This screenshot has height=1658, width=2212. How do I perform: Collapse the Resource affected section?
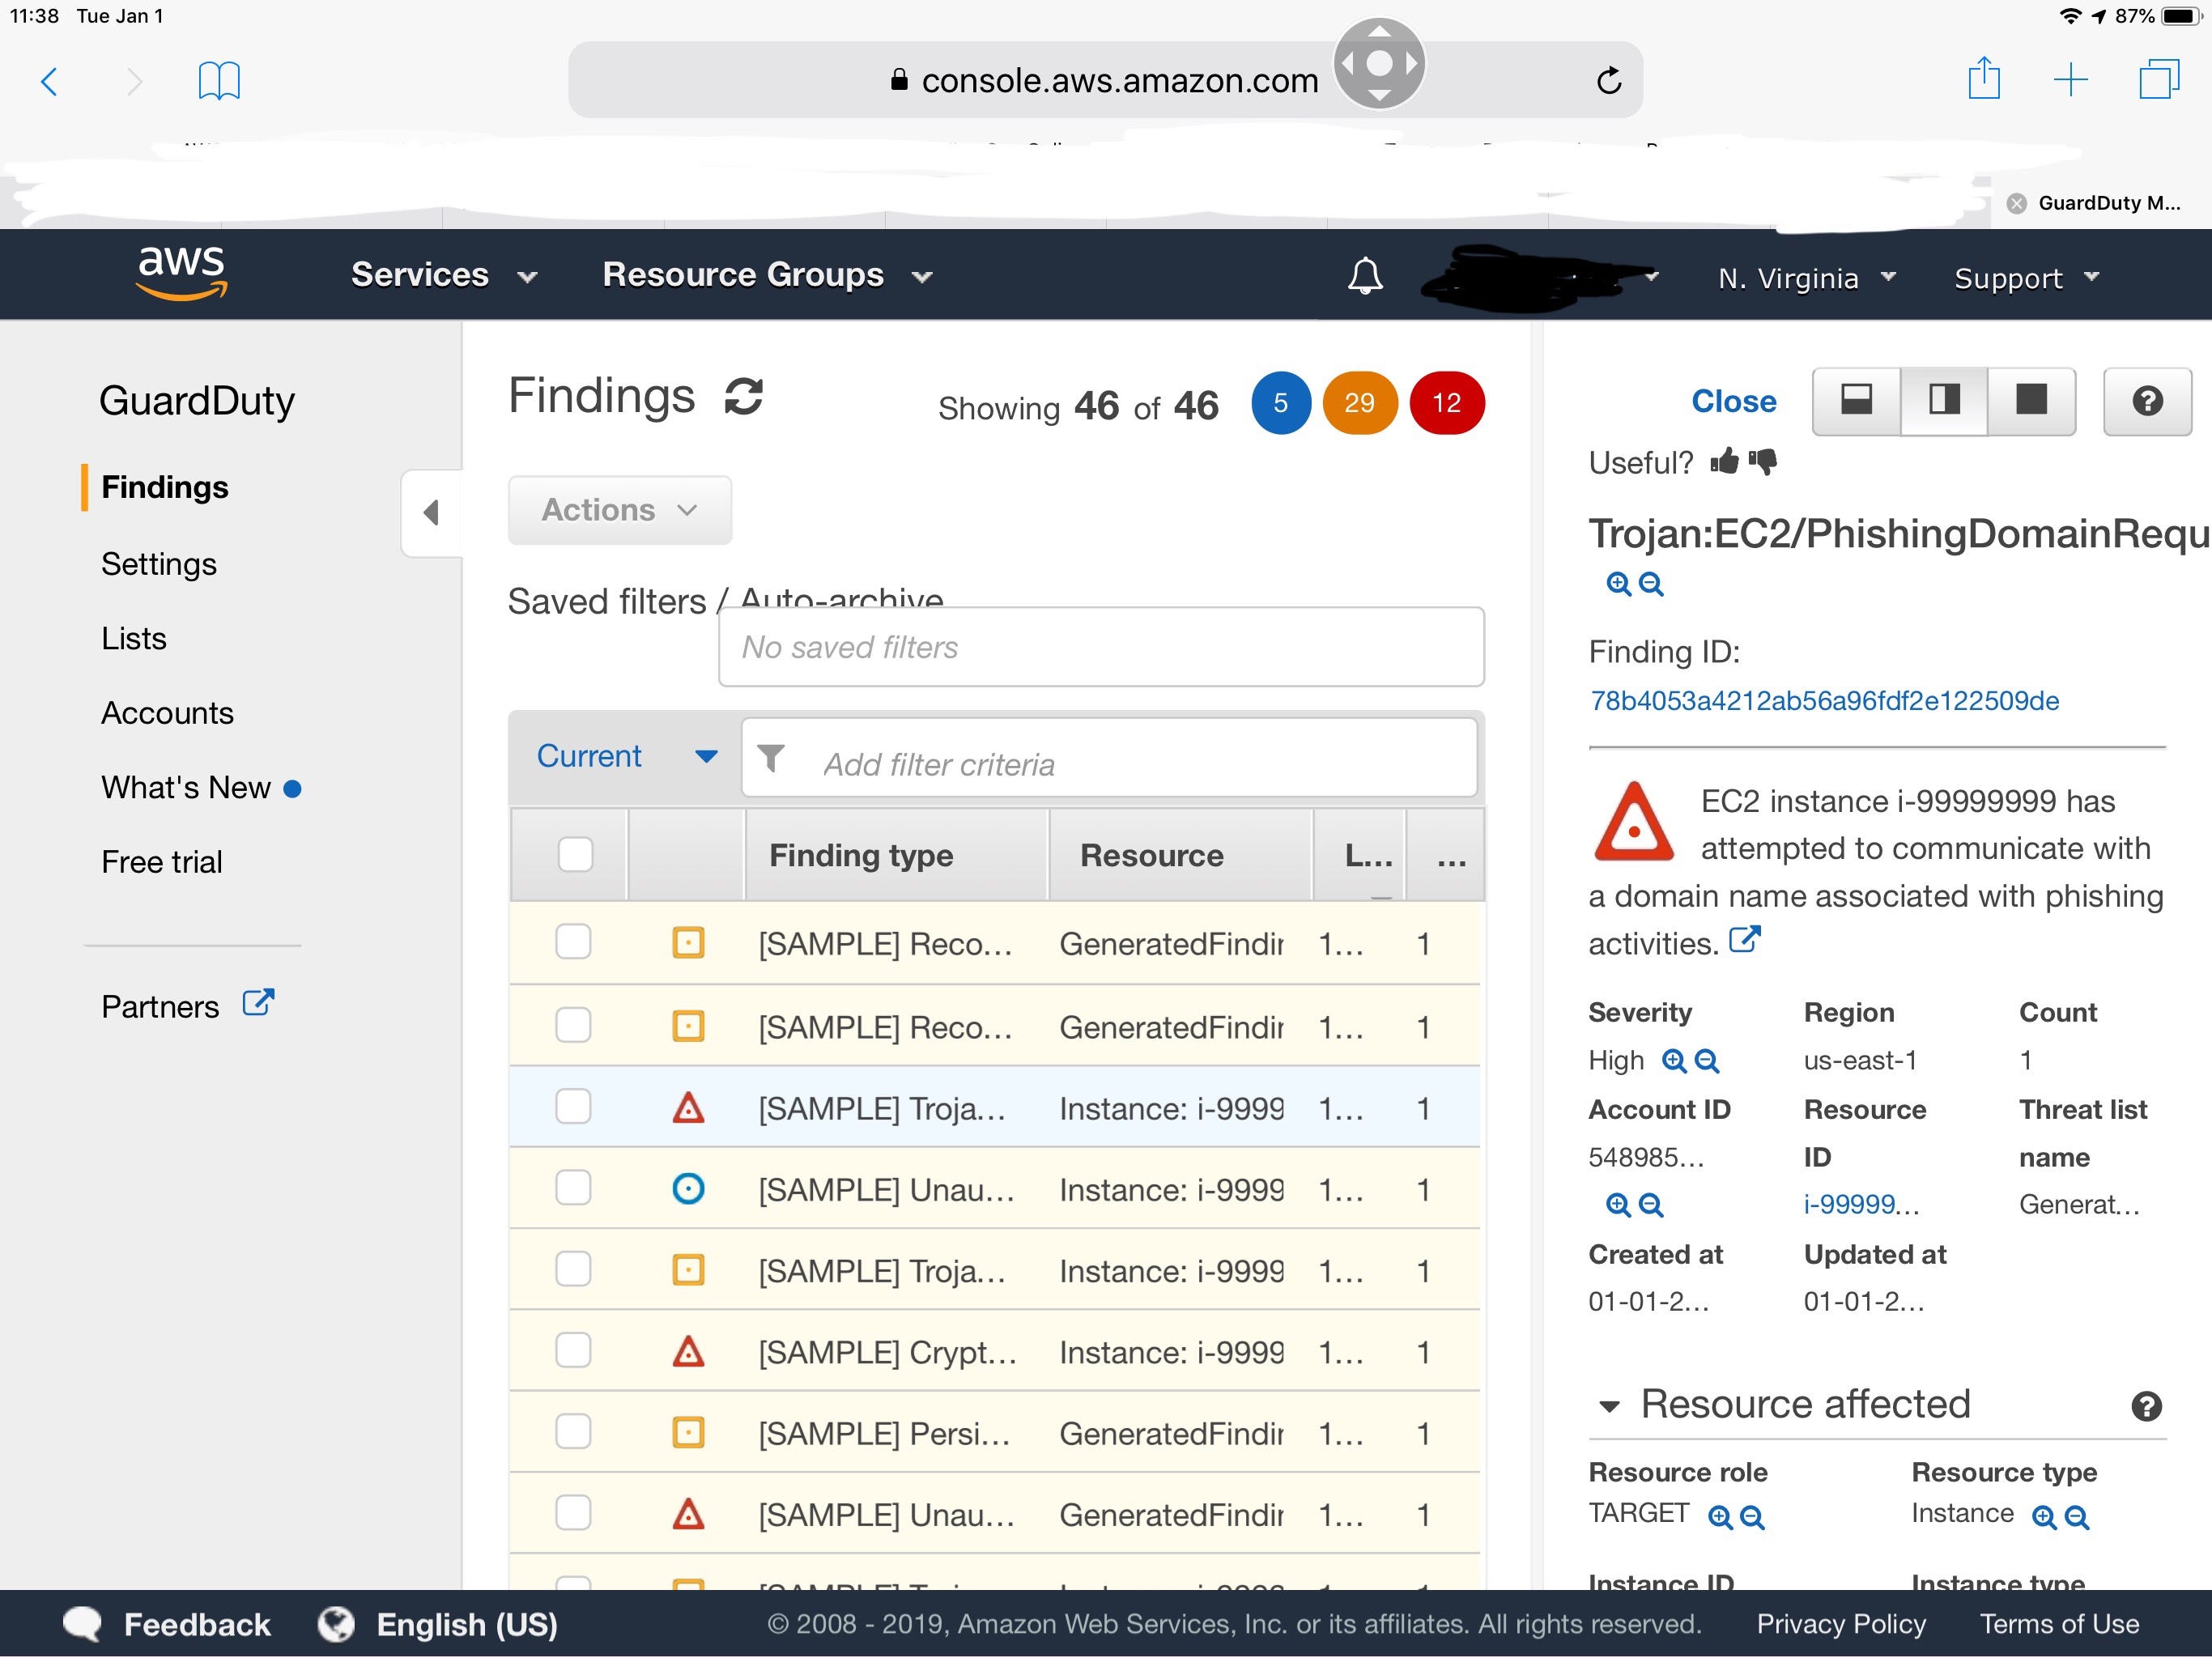(x=1609, y=1405)
